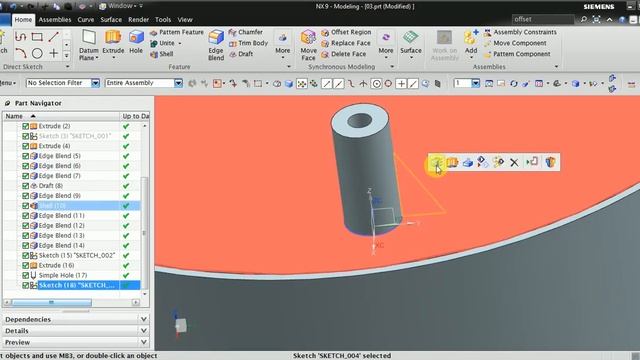Click the Pattern Feature command
Image resolution: width=640 pixels, height=360 pixels.
[x=177, y=32]
